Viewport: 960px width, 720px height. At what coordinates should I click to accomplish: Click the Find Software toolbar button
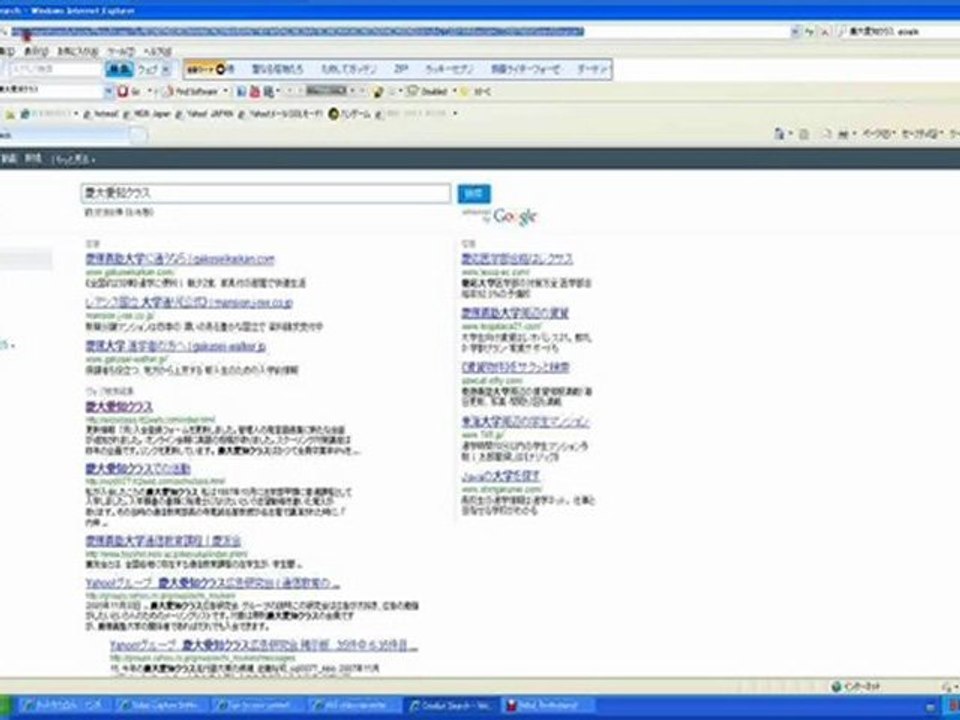click(191, 92)
